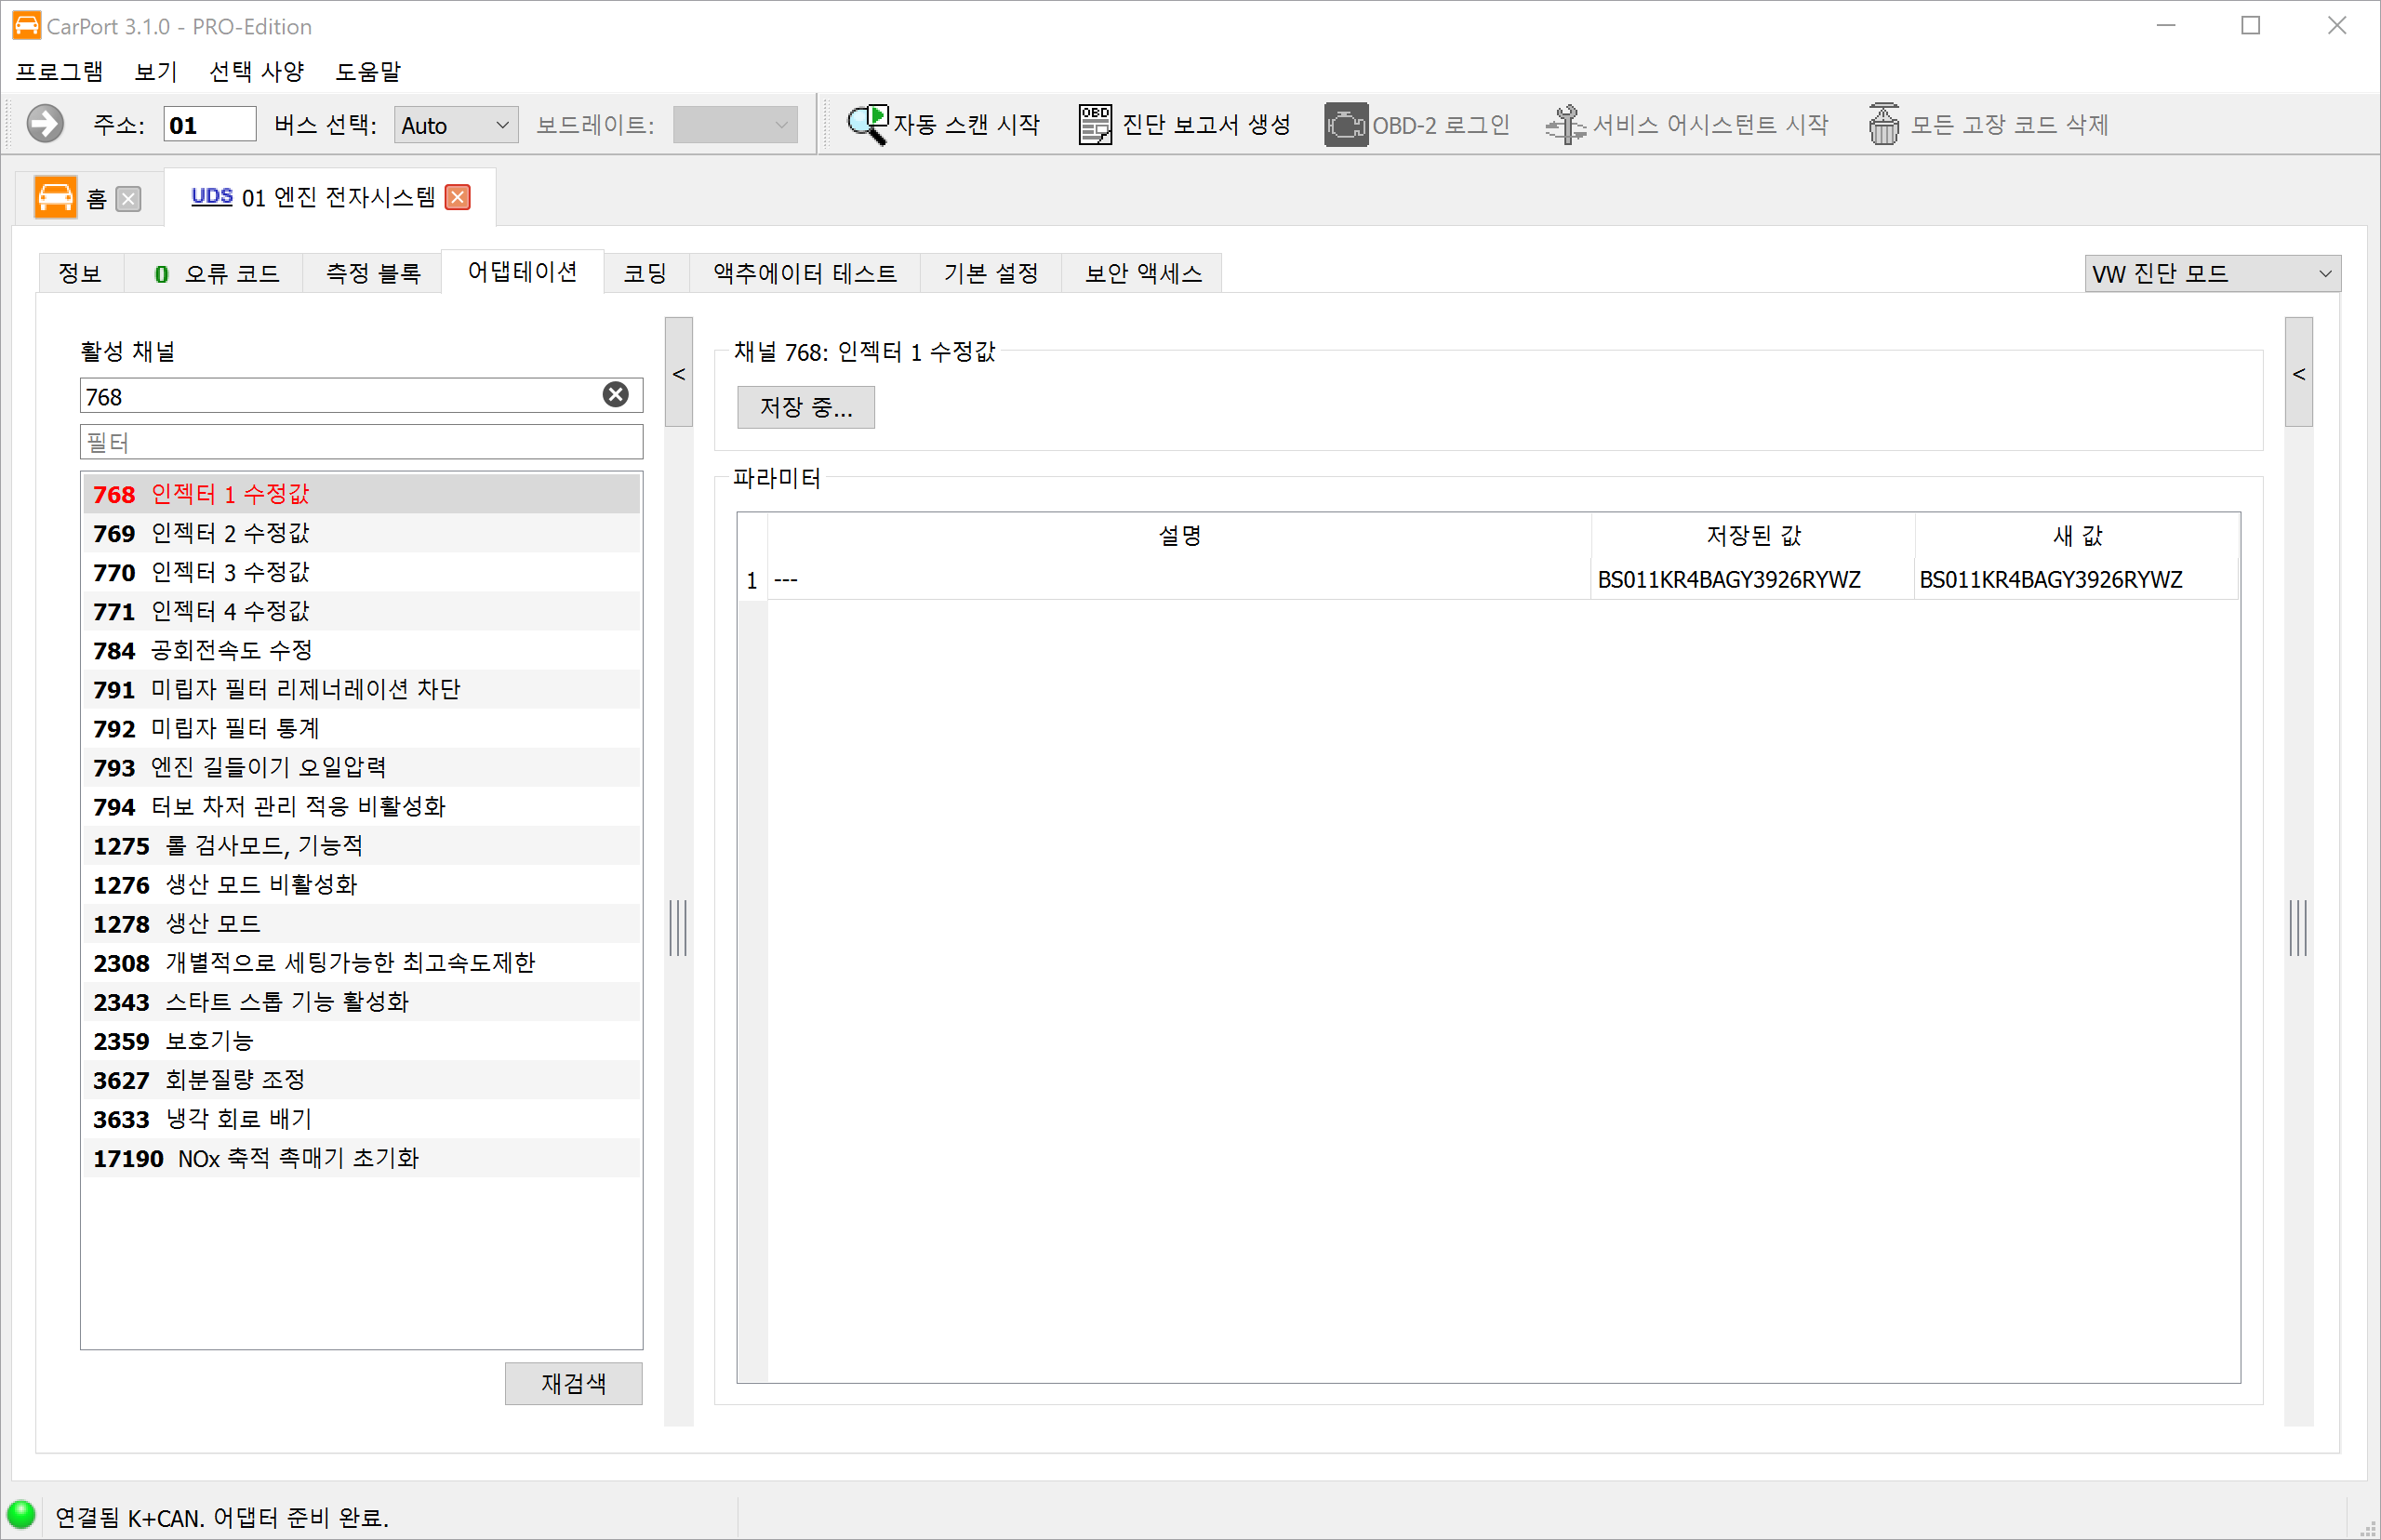The width and height of the screenshot is (2381, 1540).
Task: Select channel 771 인젝터 4 수정값
Action: pos(361,611)
